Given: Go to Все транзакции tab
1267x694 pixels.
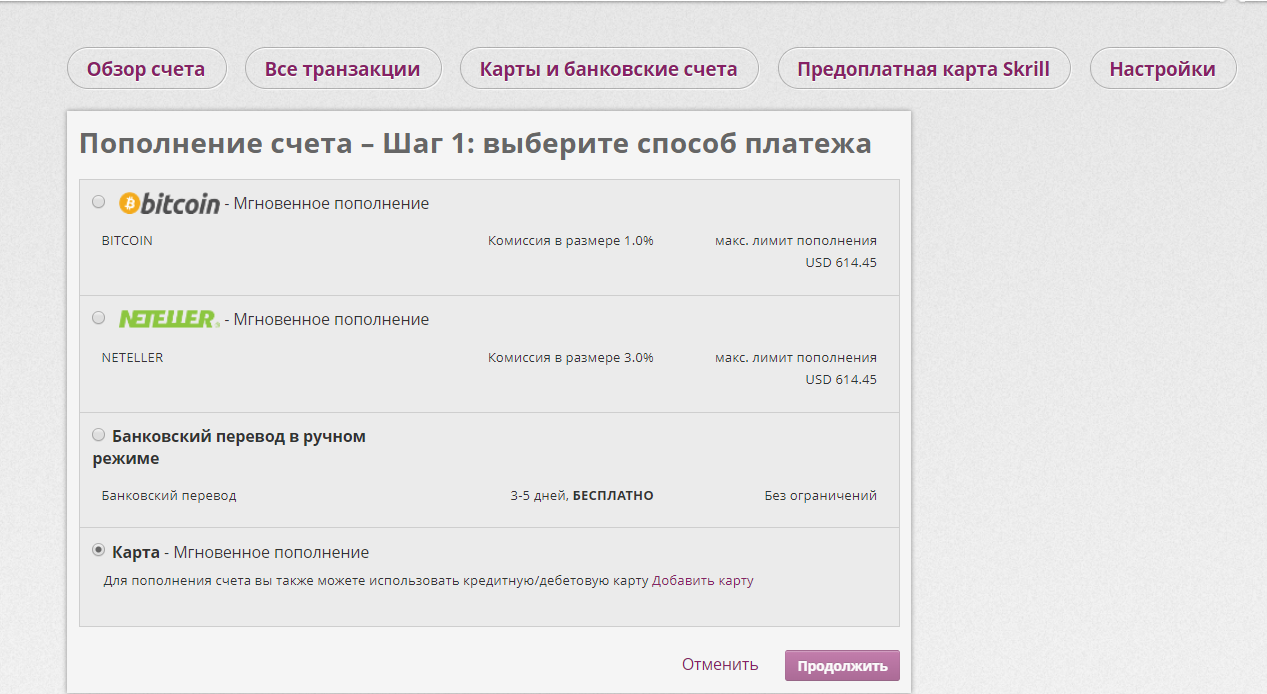Looking at the screenshot, I should (342, 69).
